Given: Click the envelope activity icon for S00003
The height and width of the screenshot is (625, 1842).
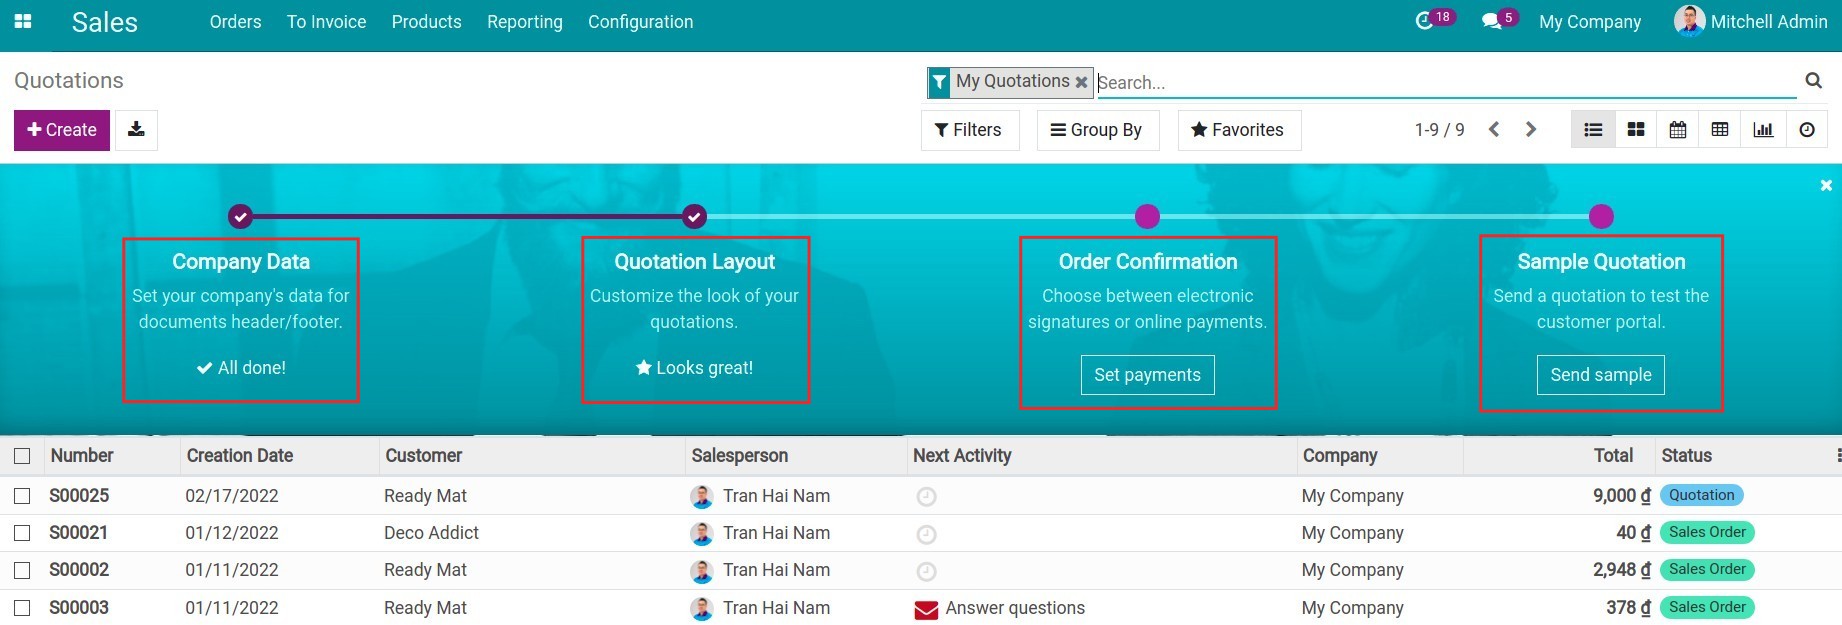Looking at the screenshot, I should 927,609.
